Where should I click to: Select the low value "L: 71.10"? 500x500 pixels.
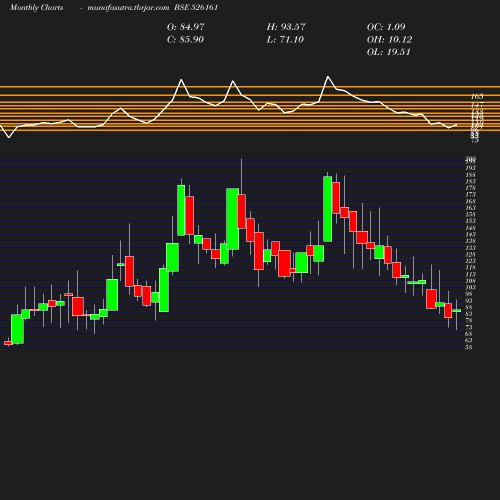(x=285, y=40)
